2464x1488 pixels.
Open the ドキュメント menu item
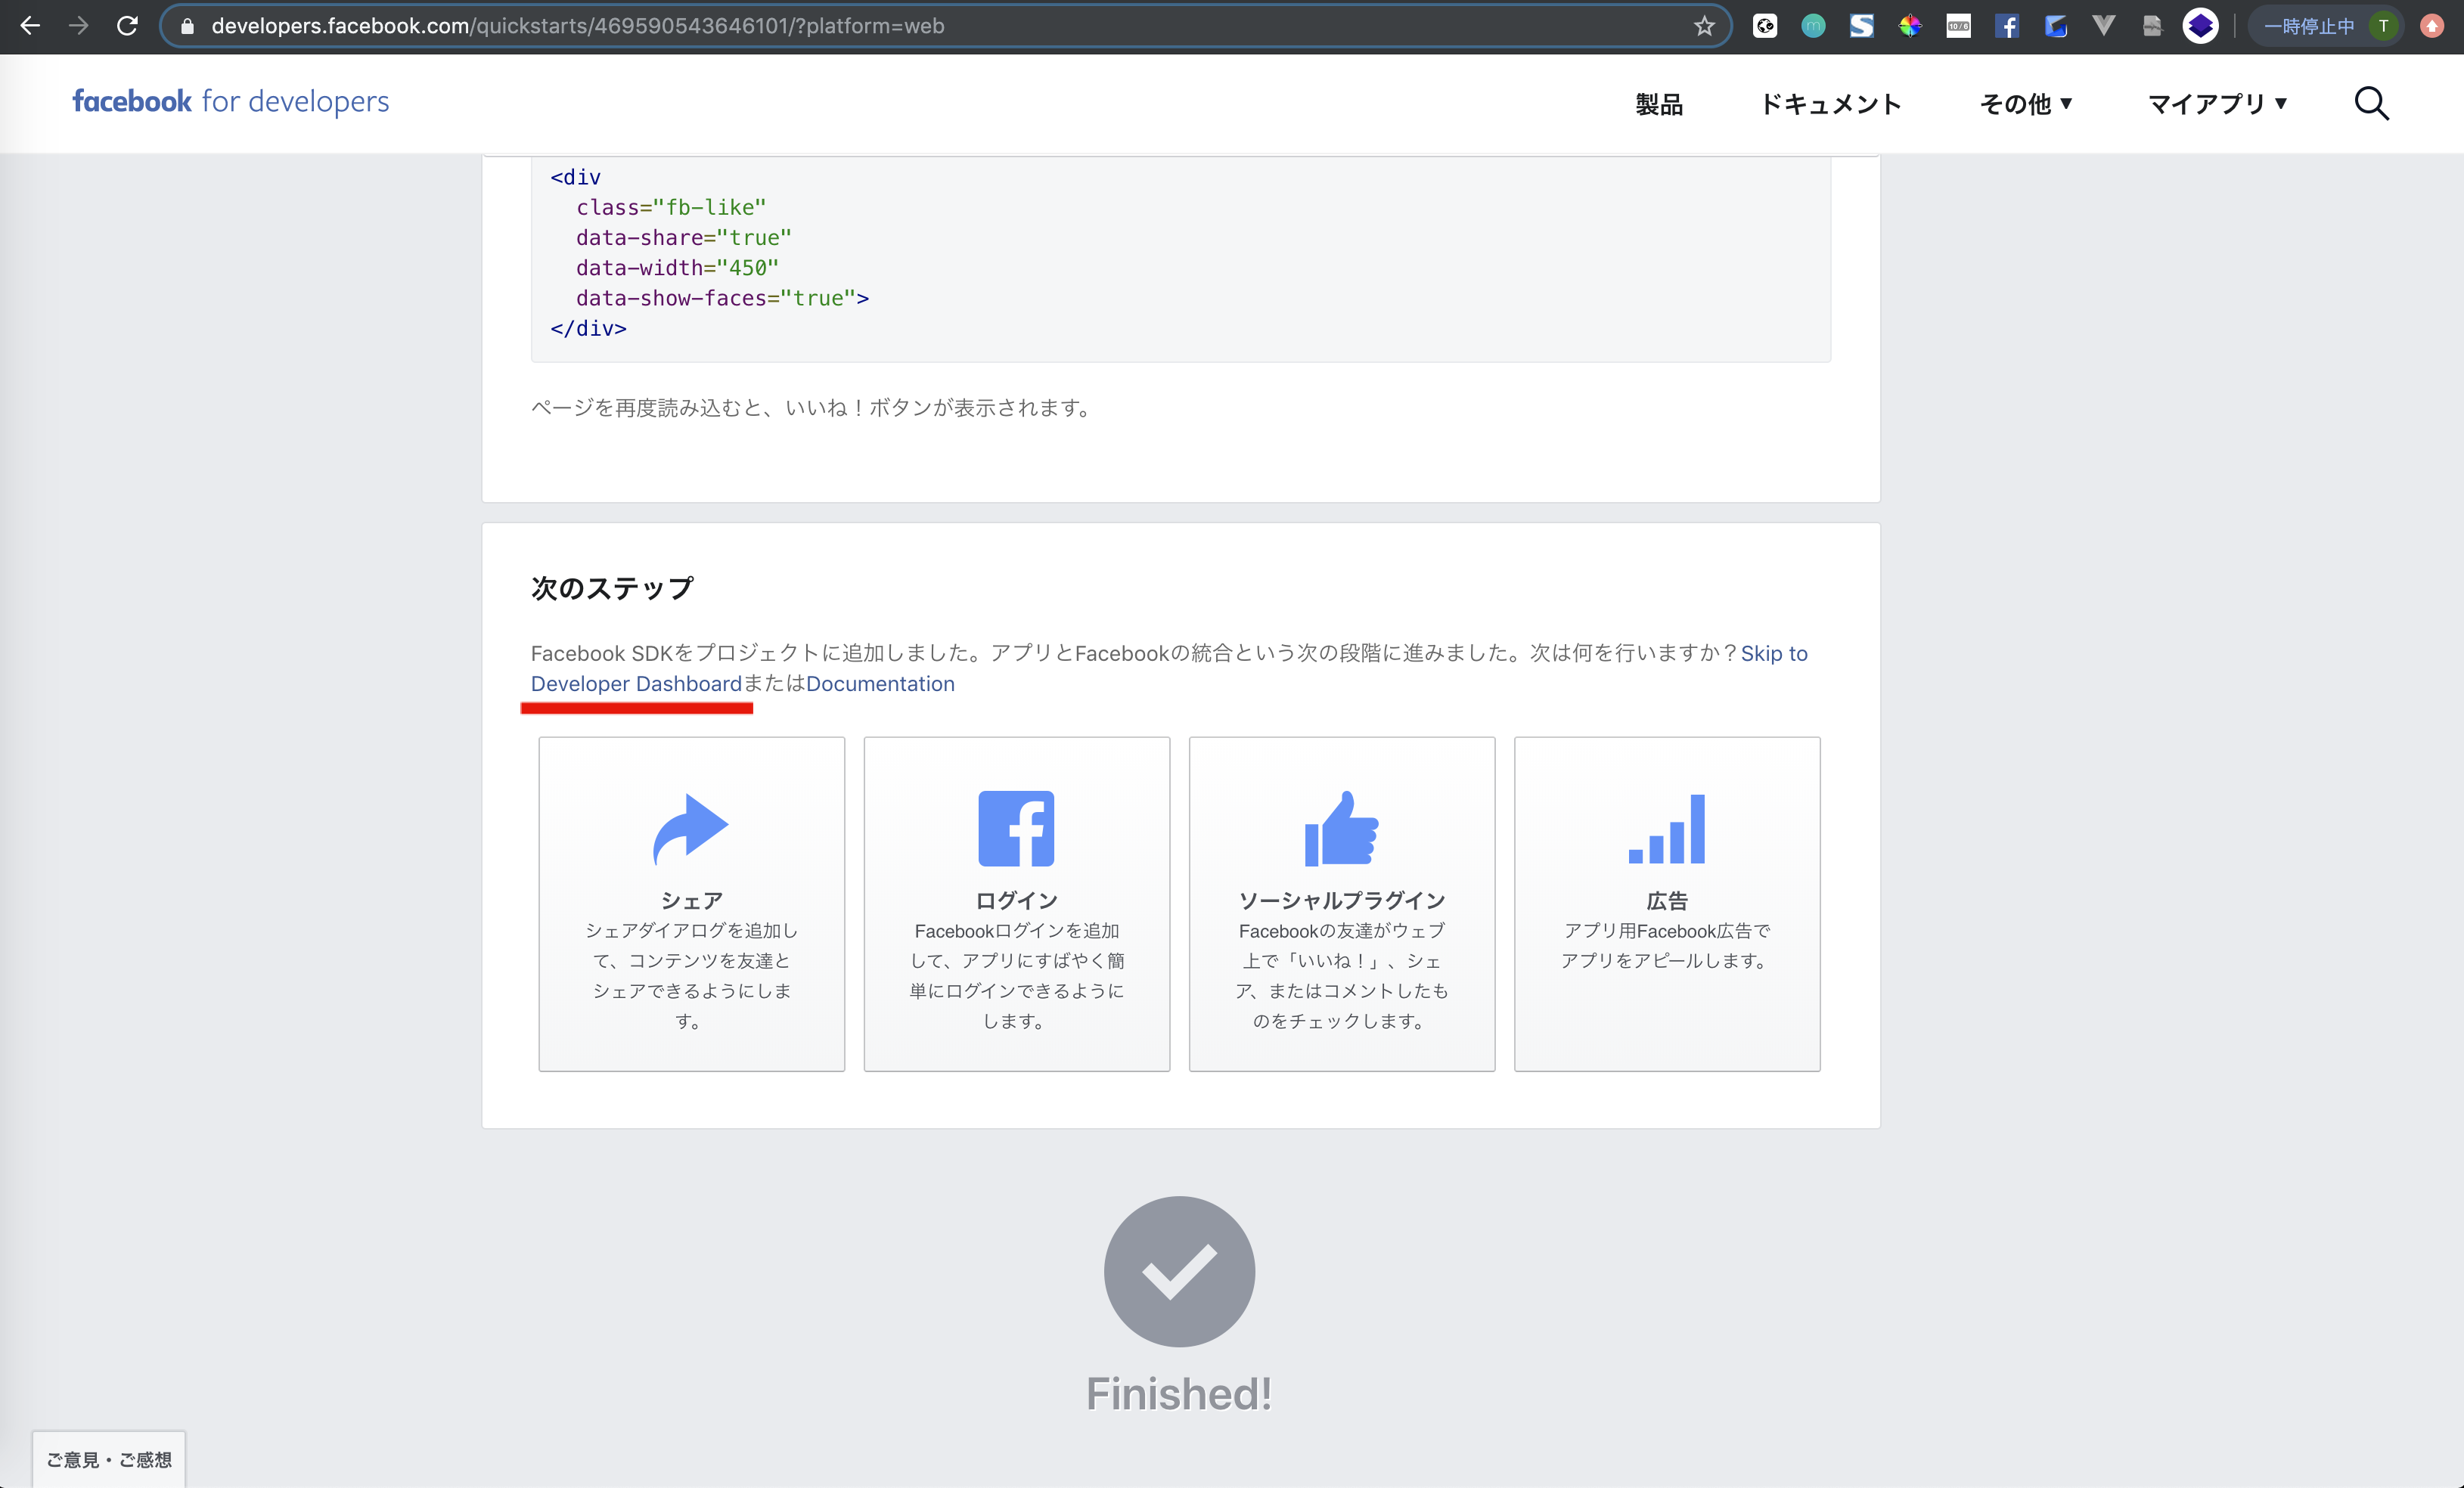1831,104
